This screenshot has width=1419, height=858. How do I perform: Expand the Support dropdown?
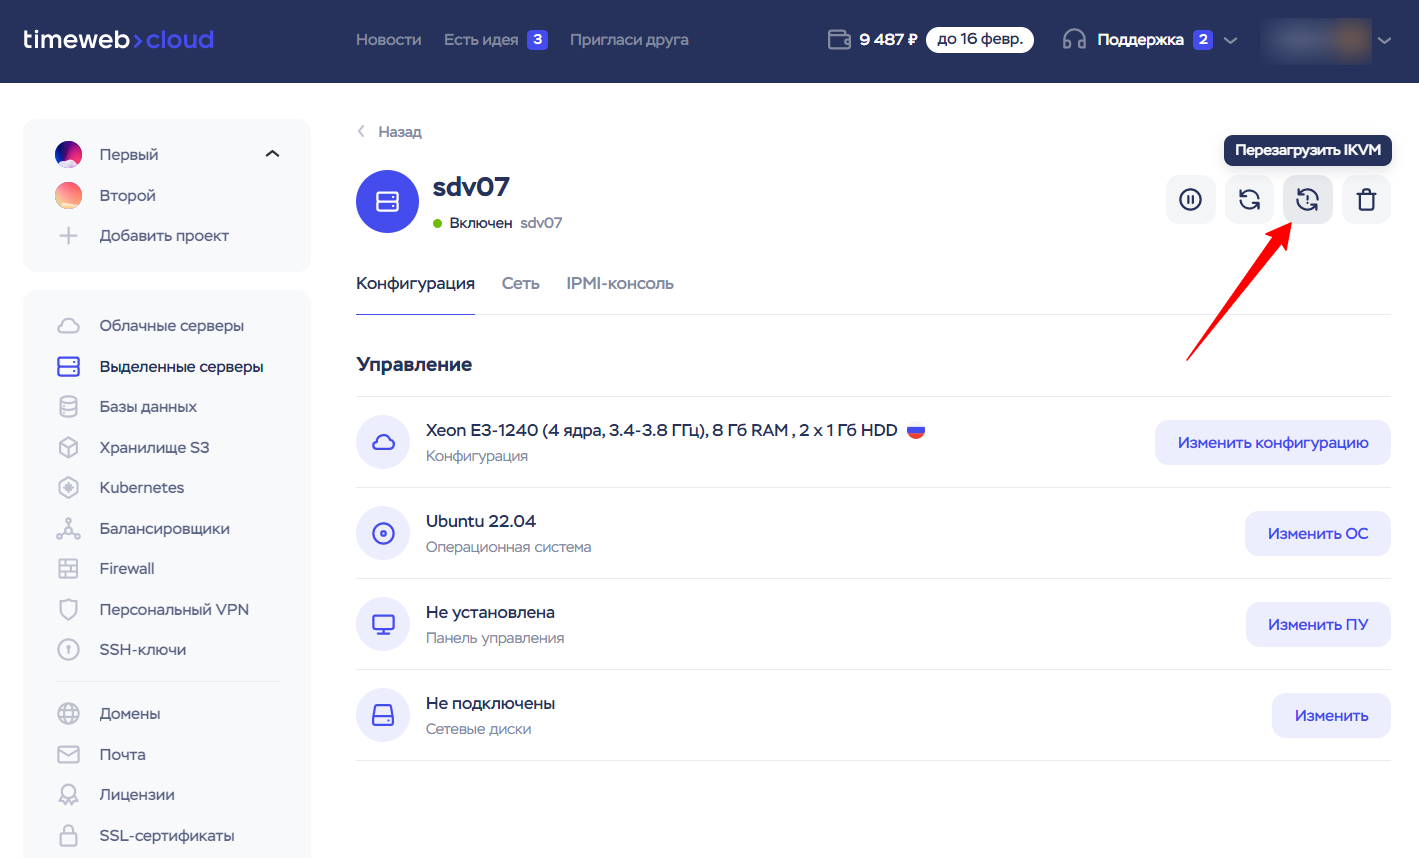(1231, 40)
